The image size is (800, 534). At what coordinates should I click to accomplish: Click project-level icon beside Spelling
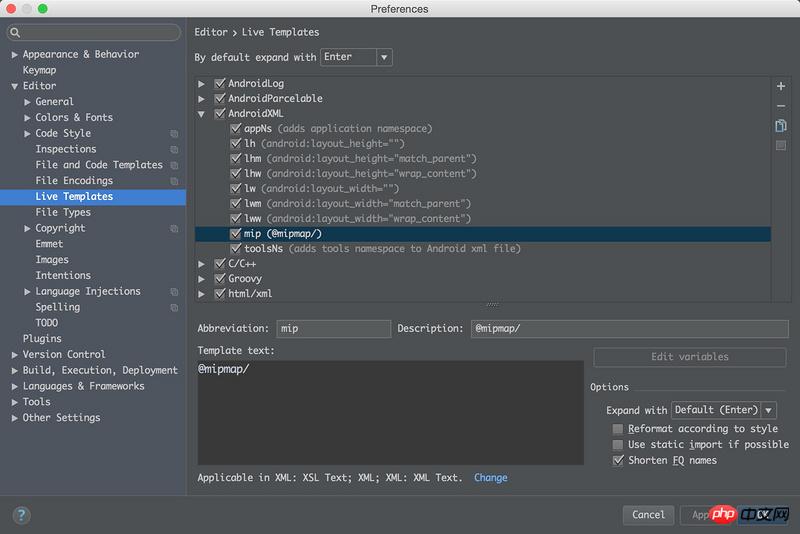coord(174,308)
